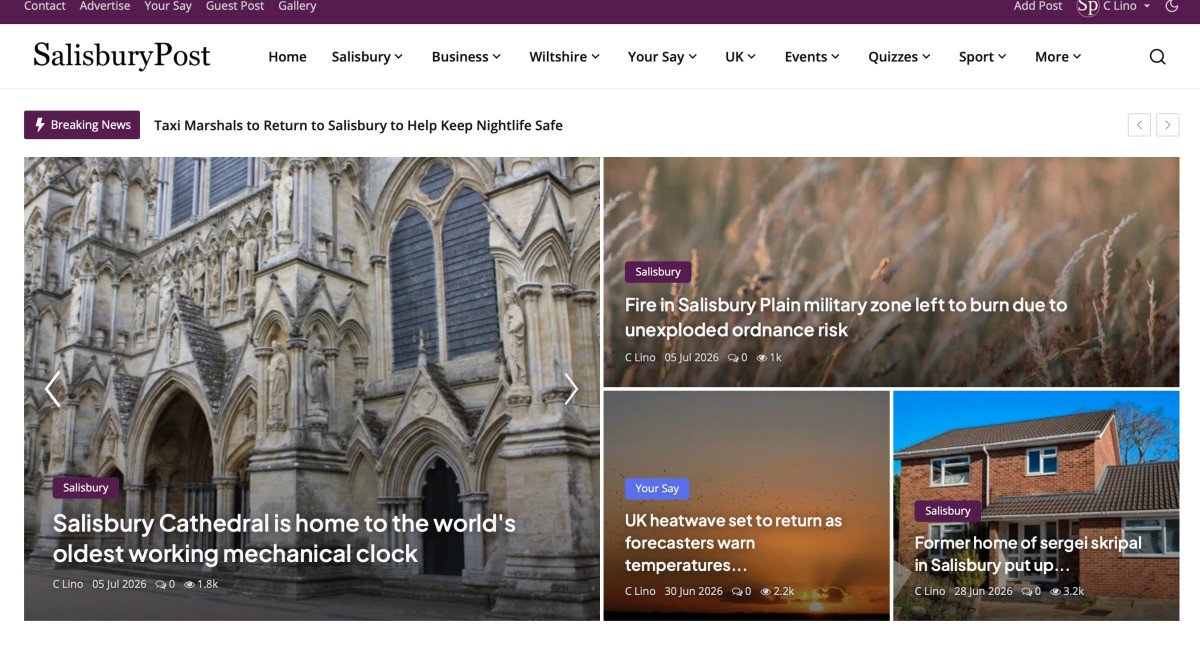Click C Lino author on cathedral article
This screenshot has height=653, width=1200.
(68, 584)
